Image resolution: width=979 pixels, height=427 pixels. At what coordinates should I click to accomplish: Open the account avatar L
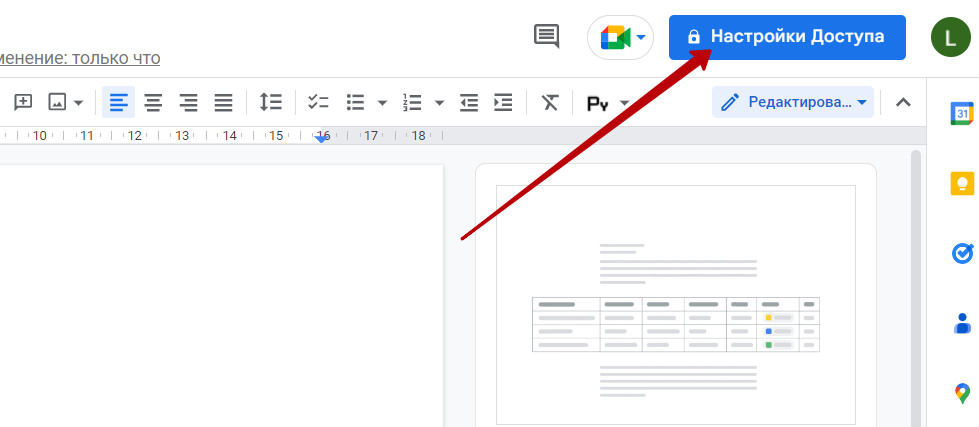click(x=950, y=37)
